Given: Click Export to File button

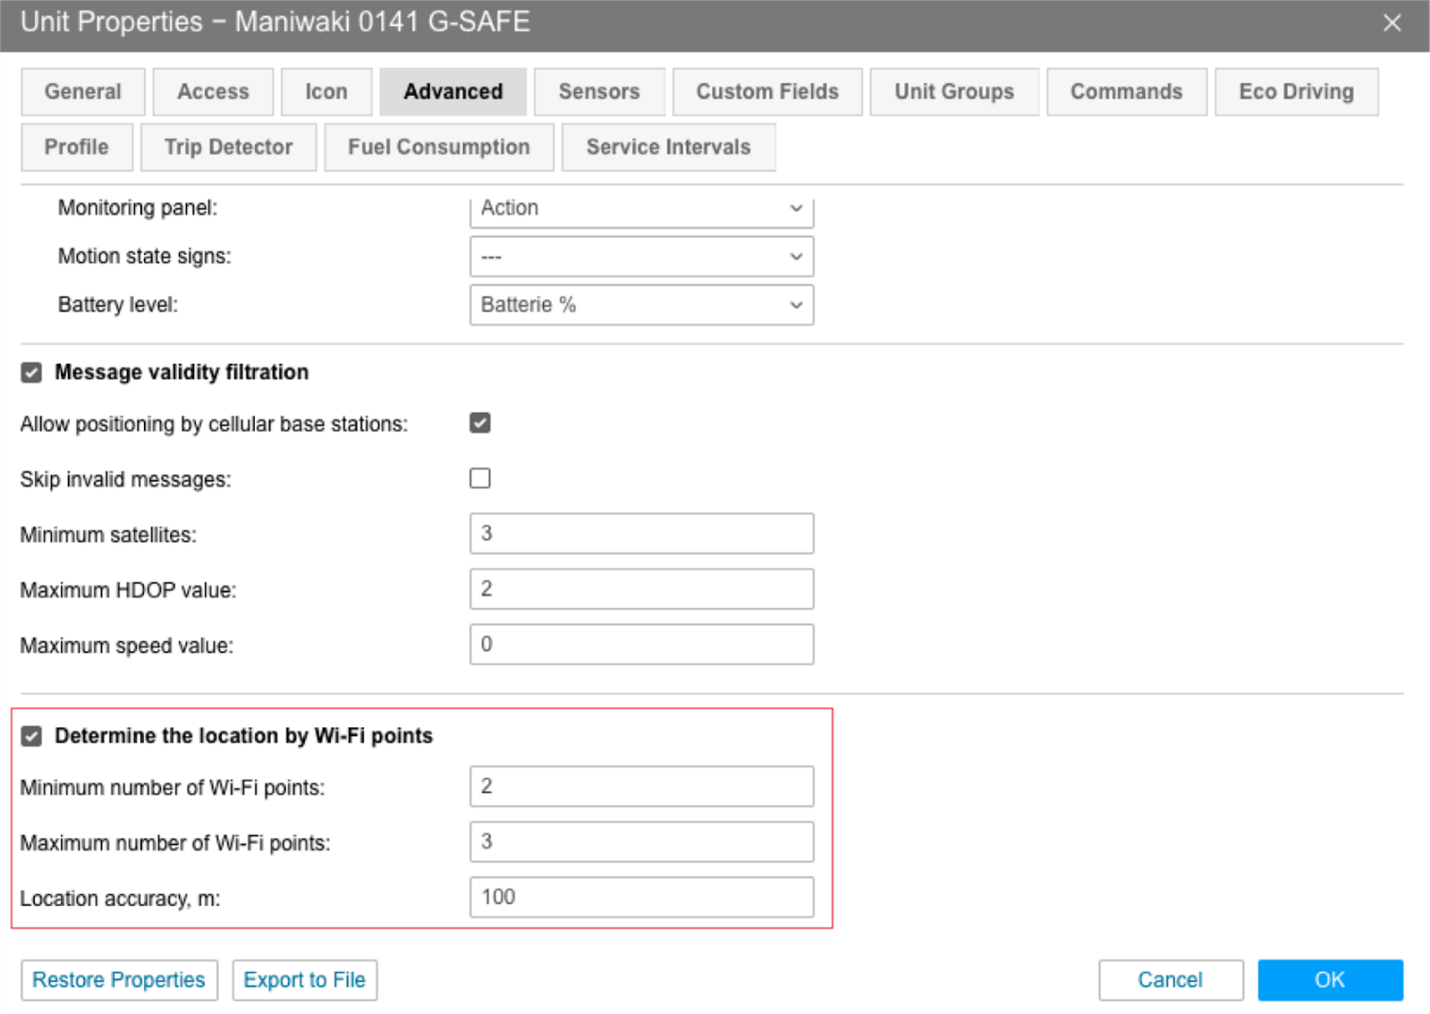Looking at the screenshot, I should click(305, 980).
